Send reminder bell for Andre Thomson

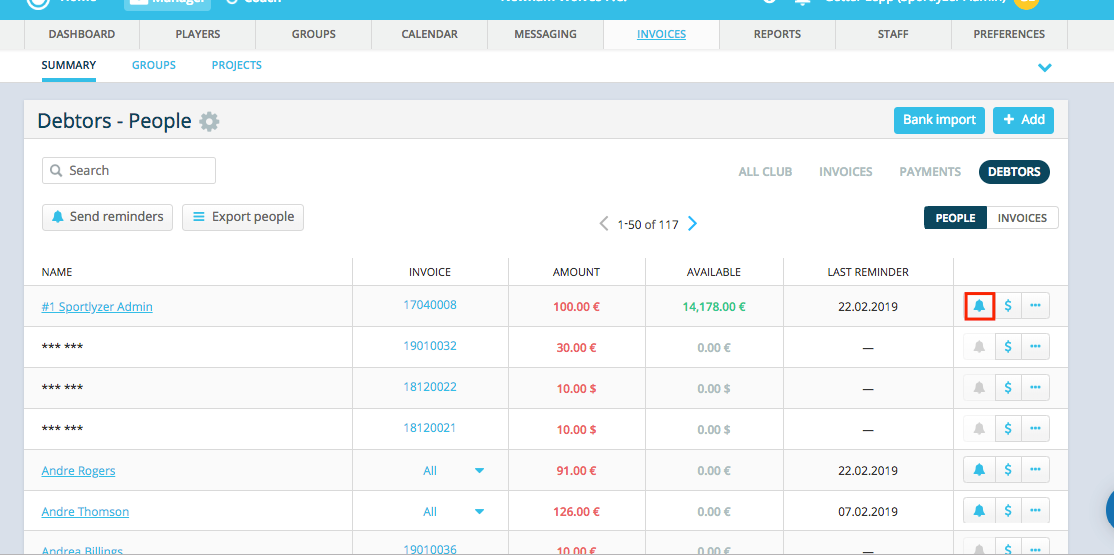click(x=979, y=511)
